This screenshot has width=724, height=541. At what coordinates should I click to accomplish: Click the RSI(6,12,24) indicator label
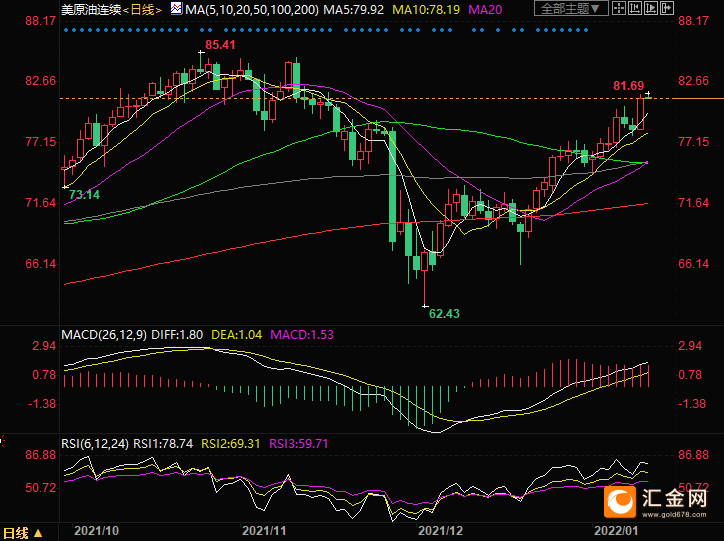95,444
